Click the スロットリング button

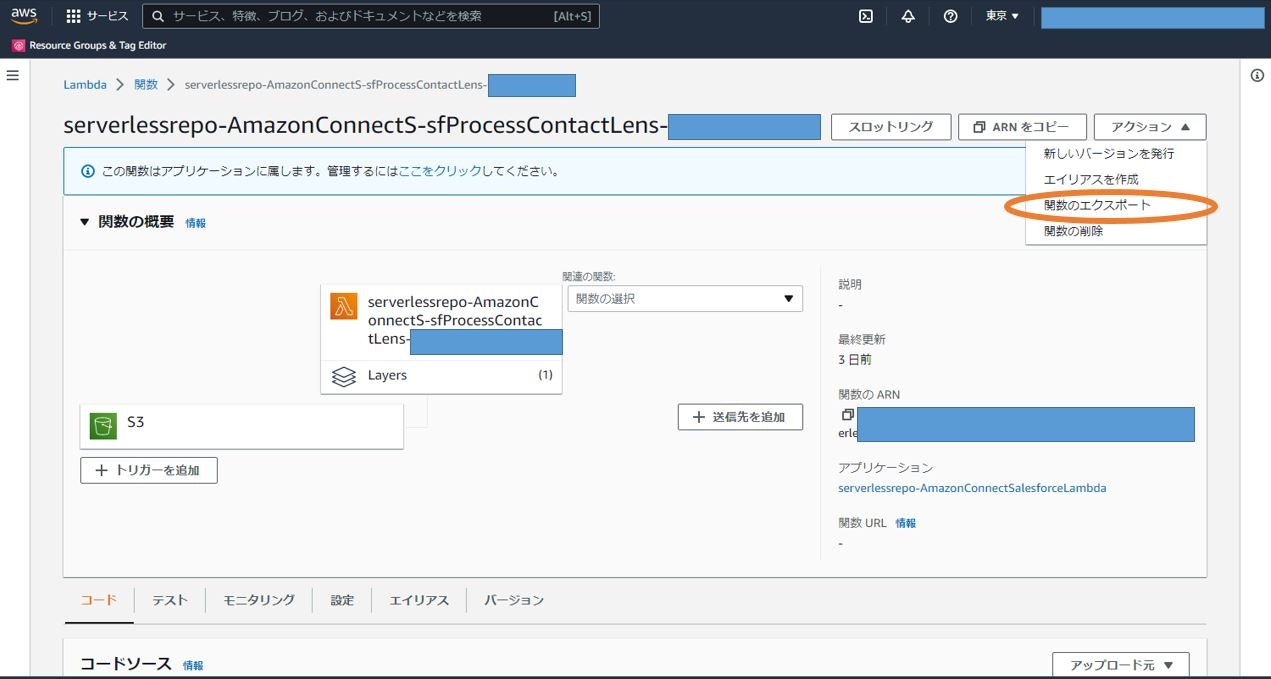[891, 127]
